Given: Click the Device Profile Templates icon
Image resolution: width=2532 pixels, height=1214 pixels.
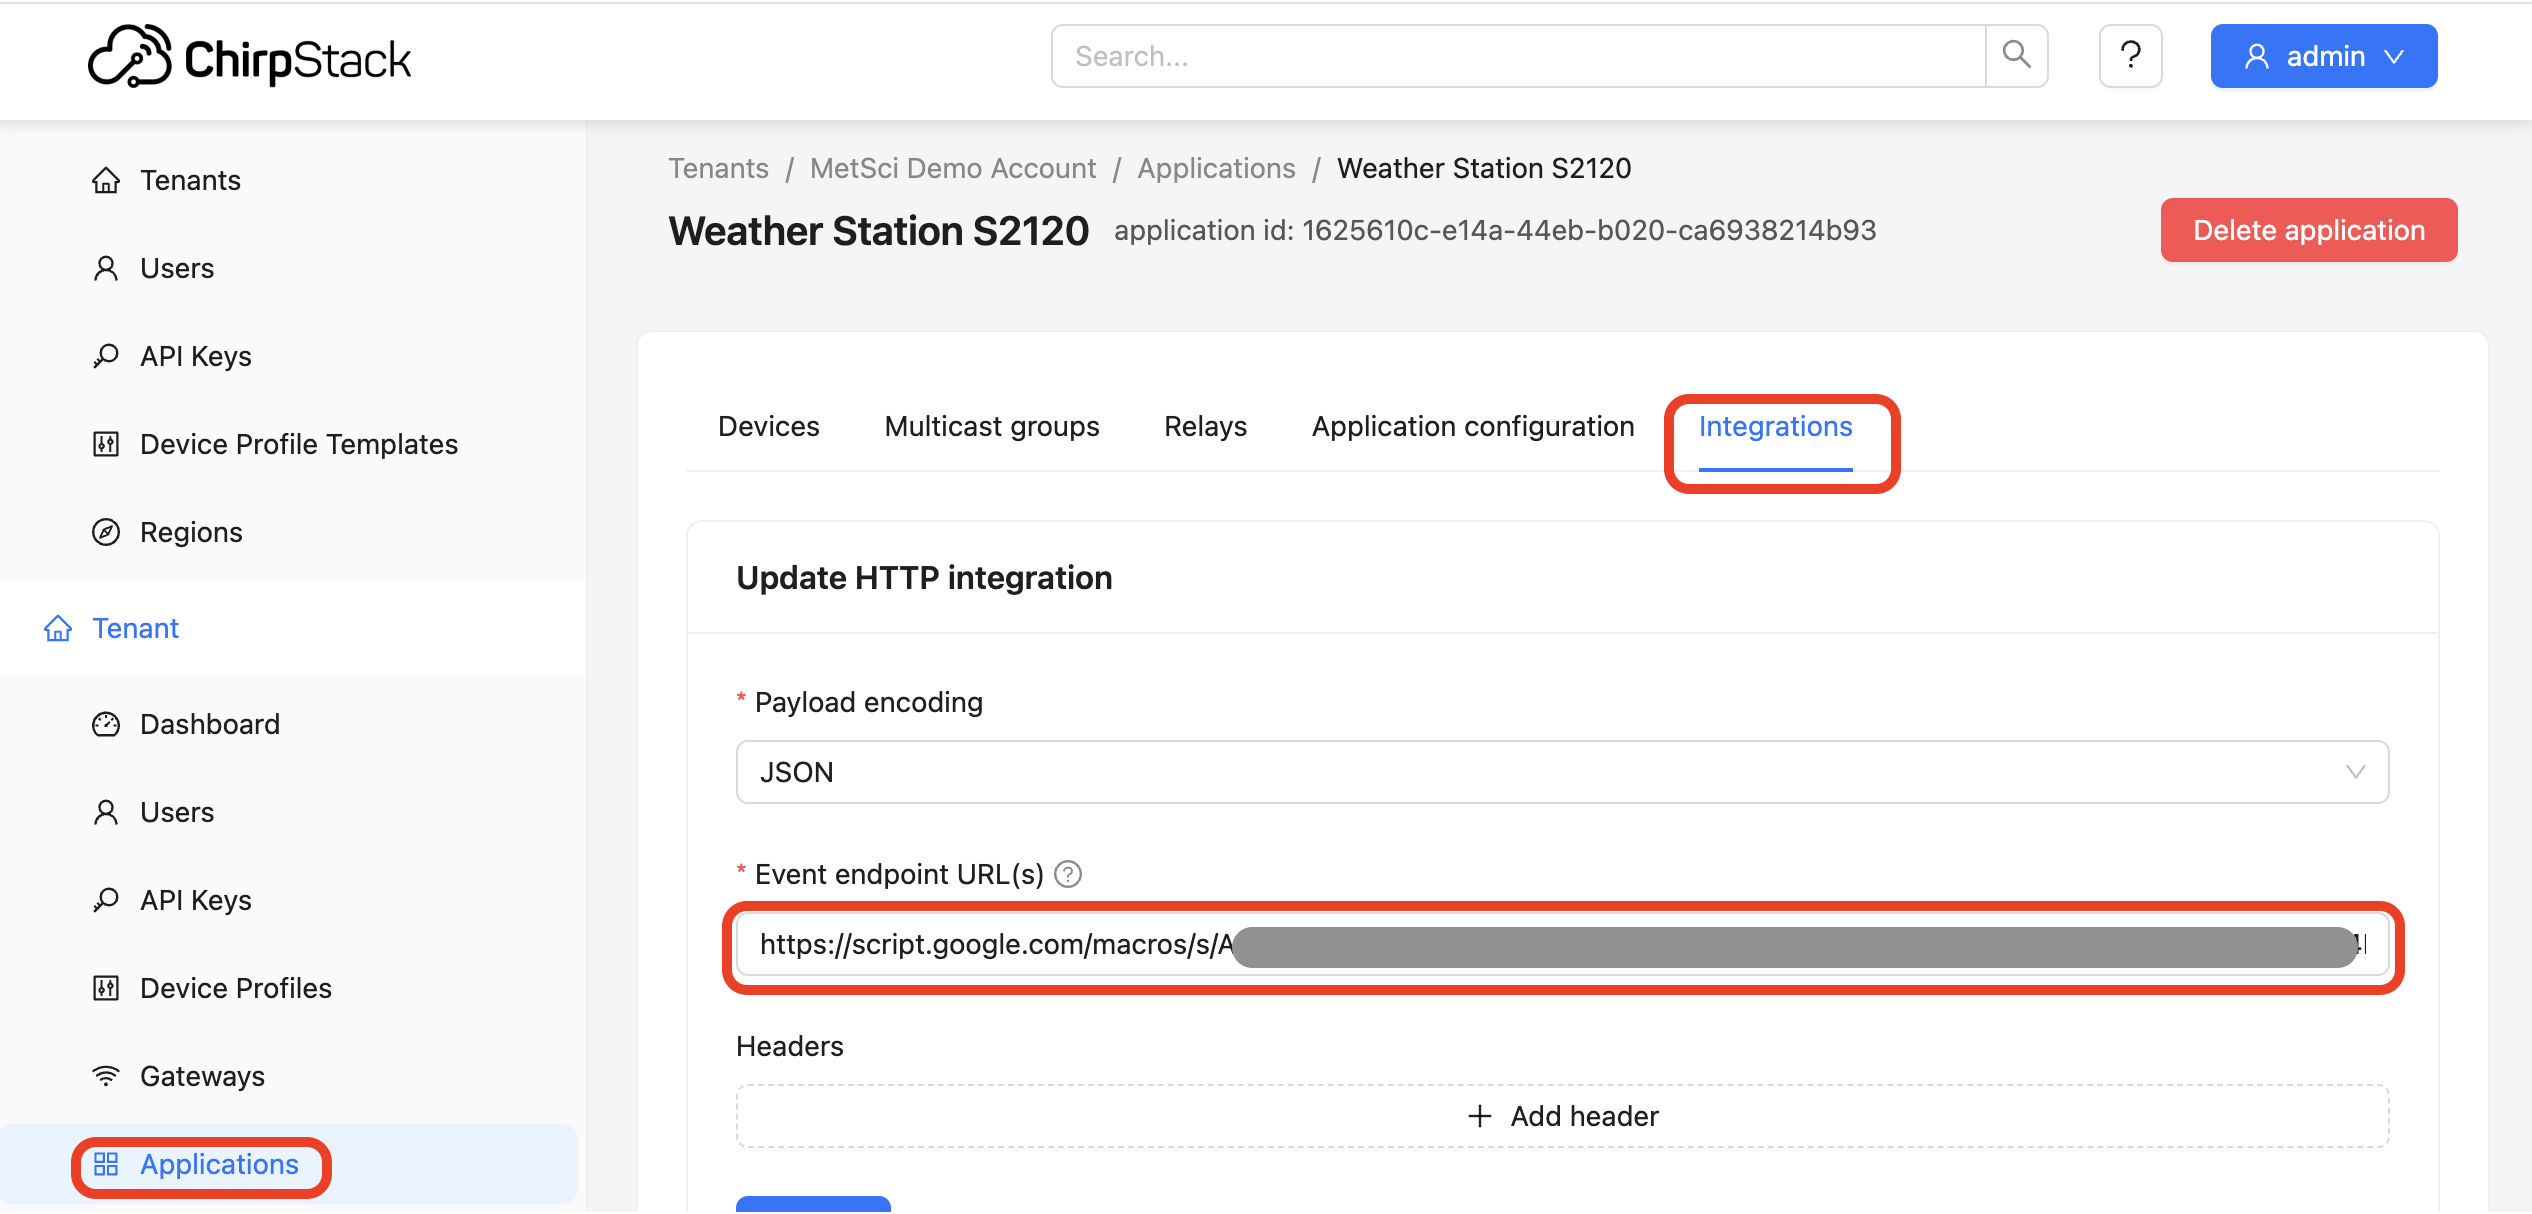Looking at the screenshot, I should 105,443.
